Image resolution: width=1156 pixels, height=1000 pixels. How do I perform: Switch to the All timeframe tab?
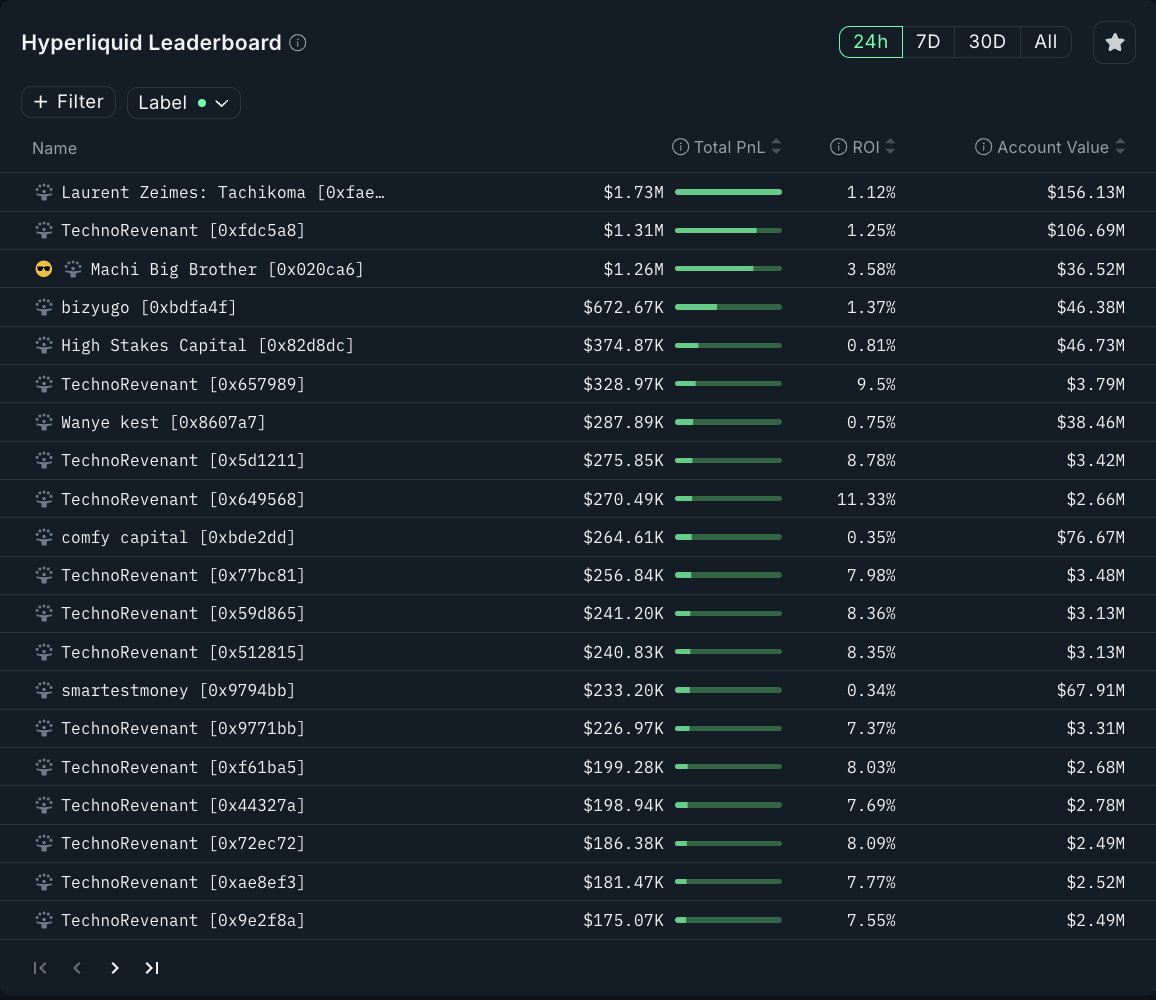(1045, 42)
